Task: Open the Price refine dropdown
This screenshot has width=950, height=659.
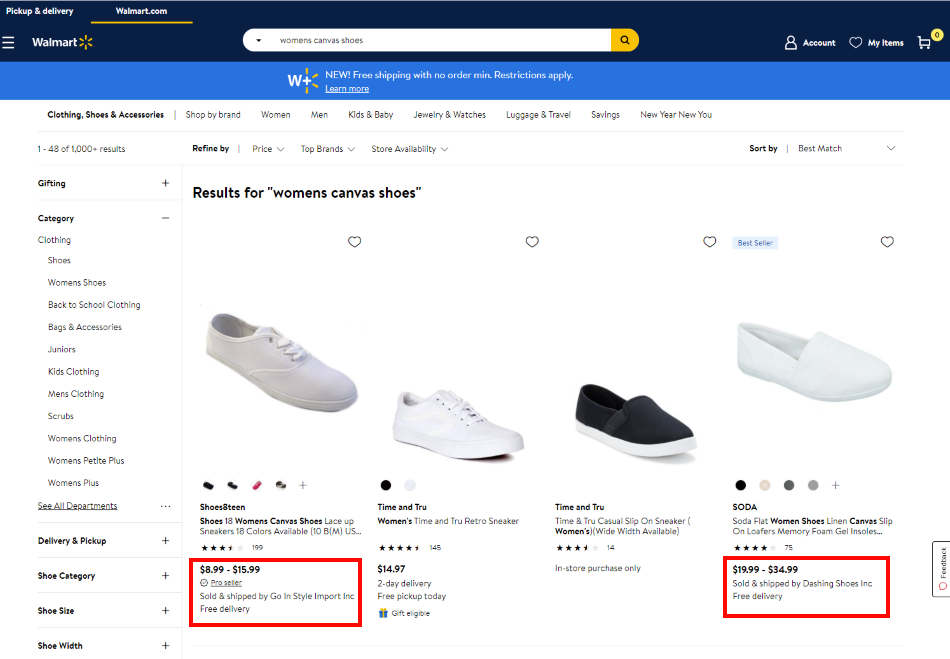Action: pyautogui.click(x=268, y=149)
